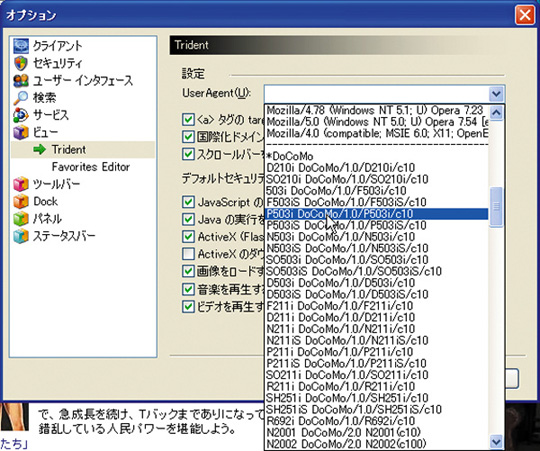Choose N503i DoCoMo/1.0/N503i/c10 entry
Viewport: 540px width, 451px height.
coord(376,237)
